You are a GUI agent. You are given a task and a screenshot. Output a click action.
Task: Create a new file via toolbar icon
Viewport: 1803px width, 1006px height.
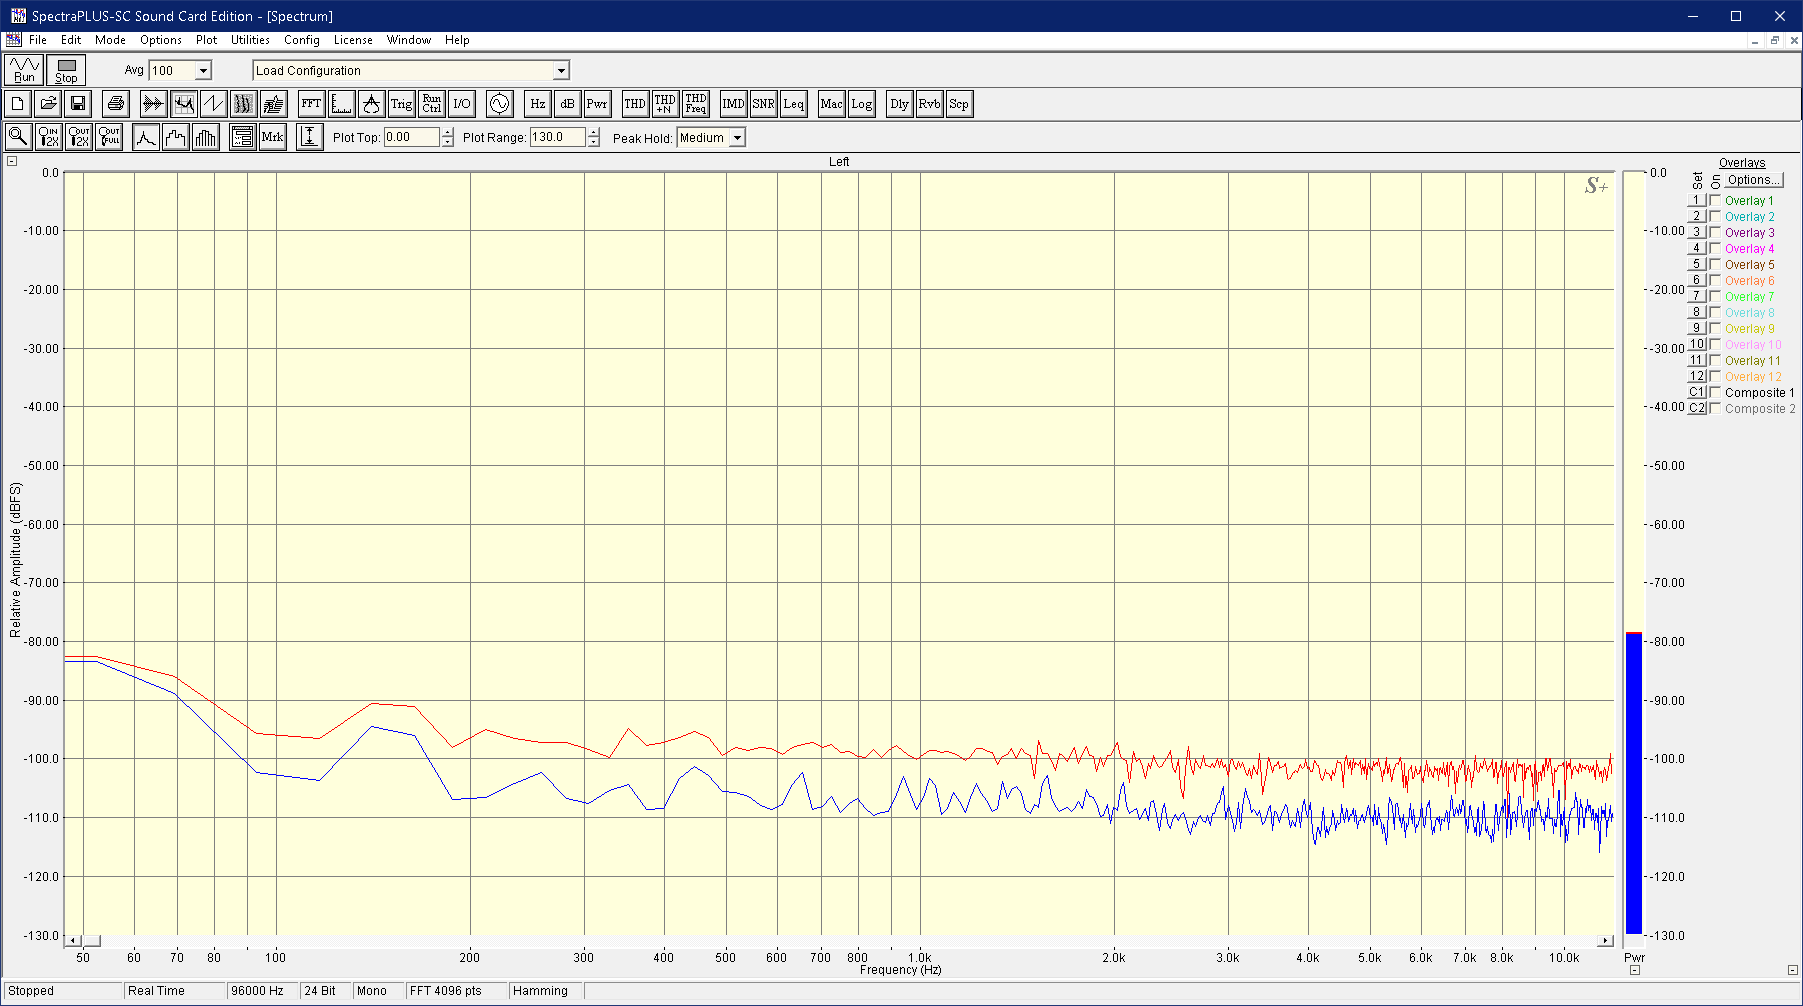[x=17, y=104]
